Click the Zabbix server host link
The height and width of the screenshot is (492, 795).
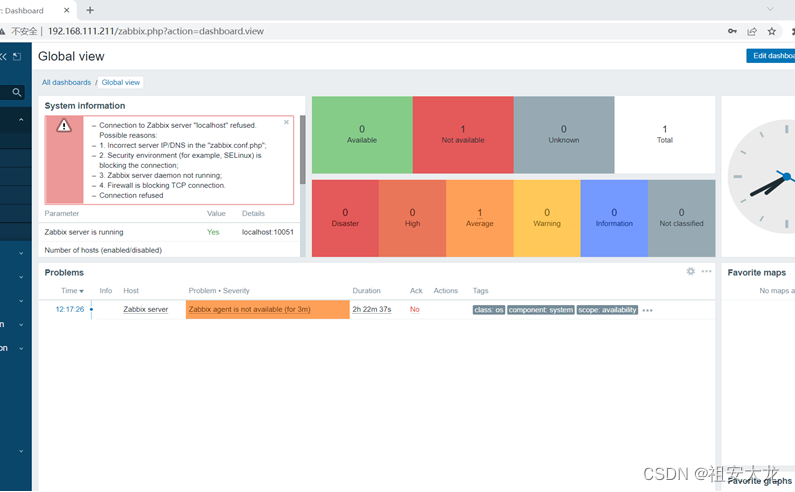coord(146,309)
